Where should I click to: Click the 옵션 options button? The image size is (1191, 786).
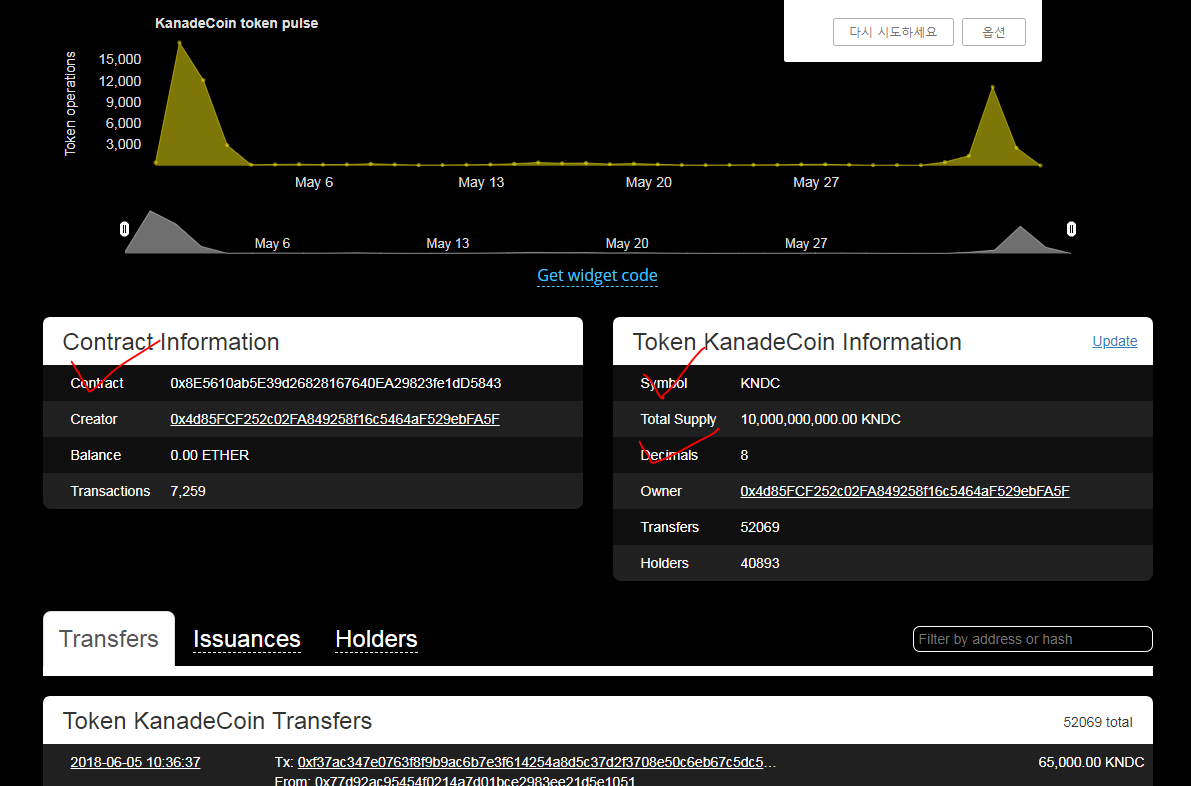pos(994,32)
